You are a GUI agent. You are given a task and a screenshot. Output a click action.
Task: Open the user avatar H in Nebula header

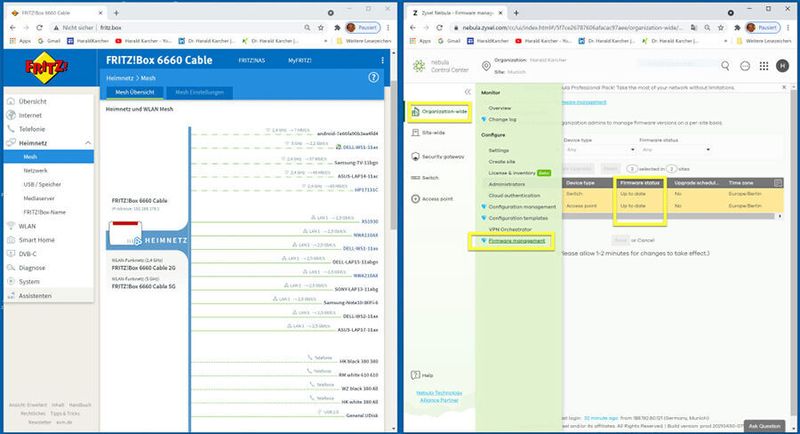pyautogui.click(x=782, y=66)
